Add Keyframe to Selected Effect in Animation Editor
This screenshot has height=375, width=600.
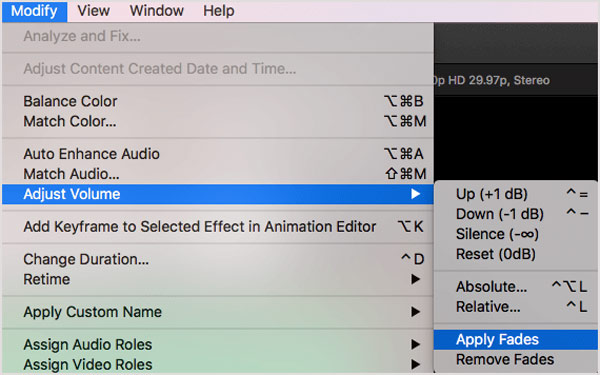(218, 227)
